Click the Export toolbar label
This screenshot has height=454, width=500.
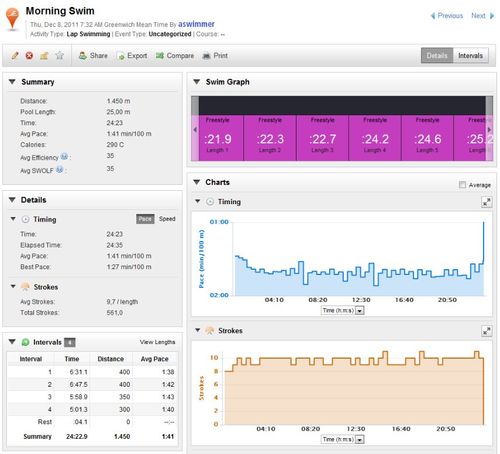[x=137, y=56]
